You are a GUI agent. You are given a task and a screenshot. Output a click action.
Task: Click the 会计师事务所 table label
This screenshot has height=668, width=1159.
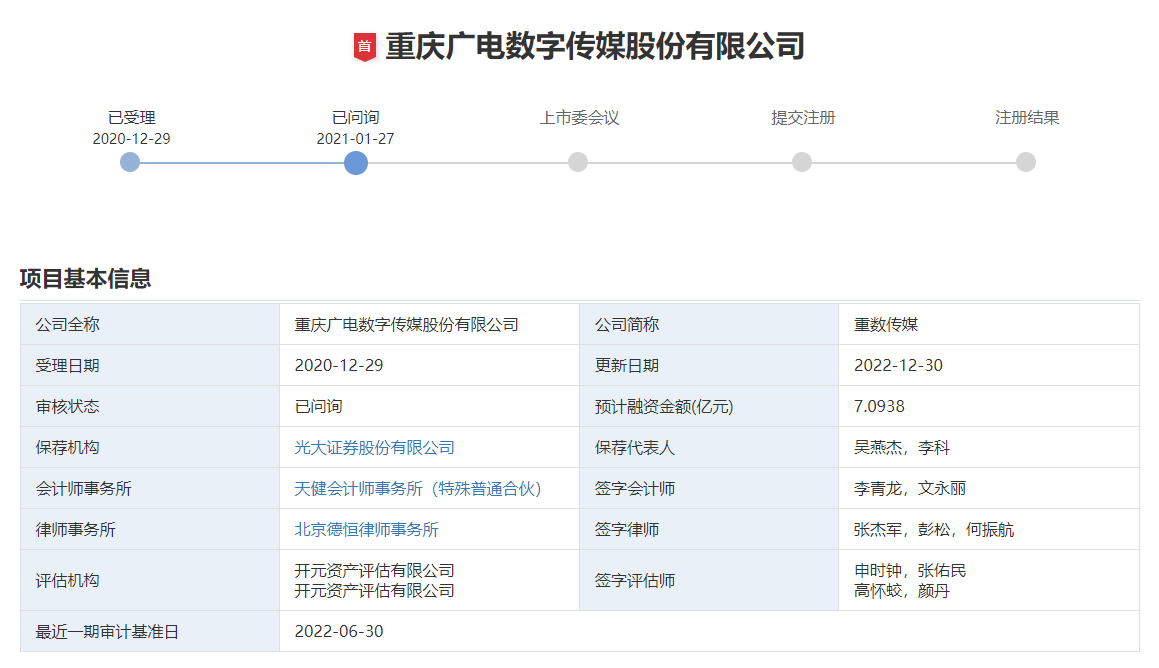tap(84, 488)
